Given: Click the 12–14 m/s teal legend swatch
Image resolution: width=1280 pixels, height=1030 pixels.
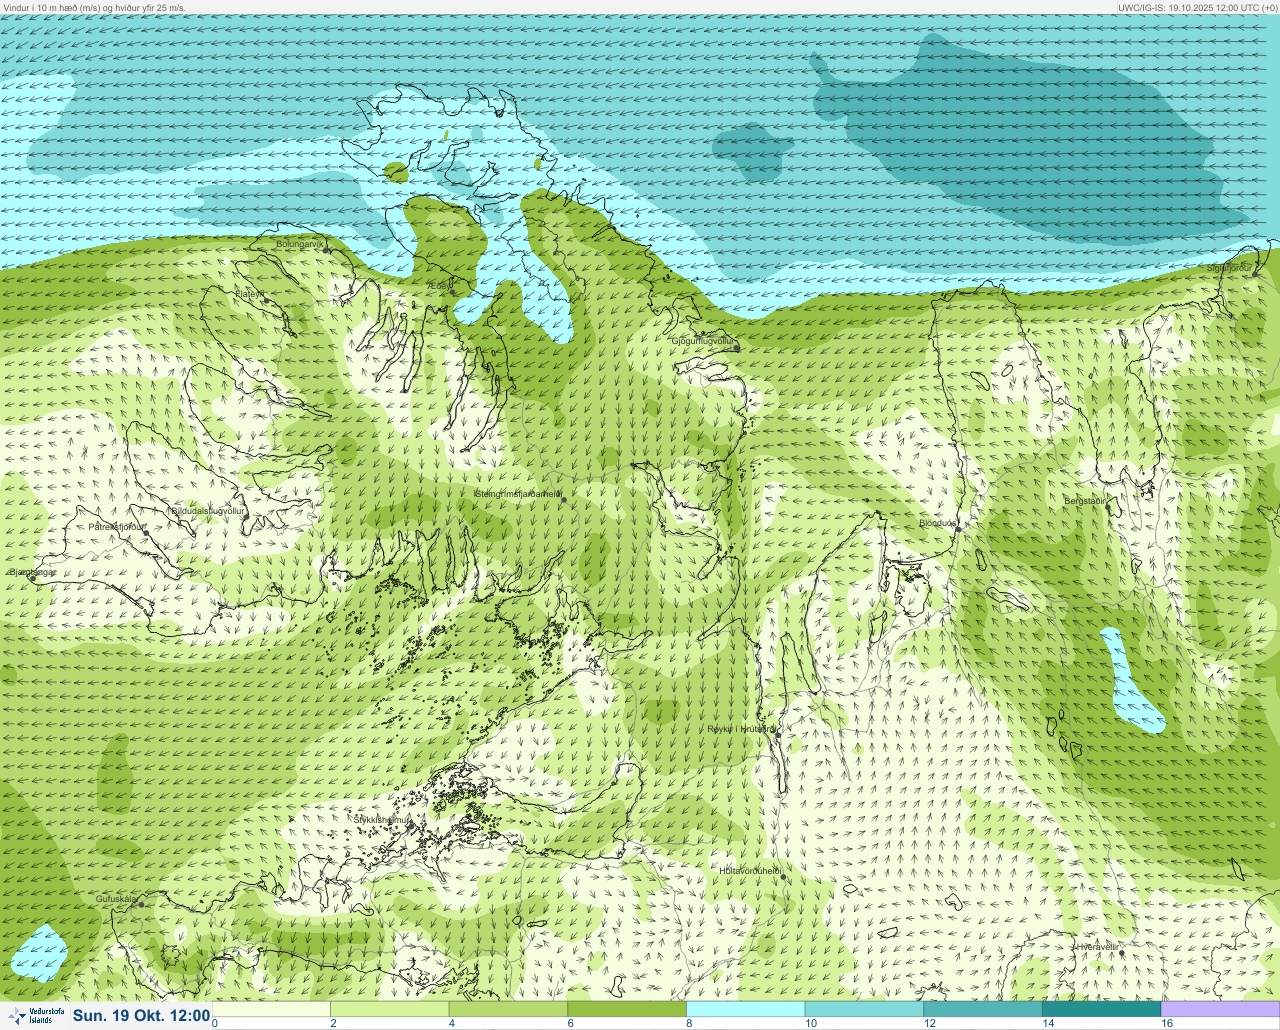Looking at the screenshot, I should coord(982,1009).
